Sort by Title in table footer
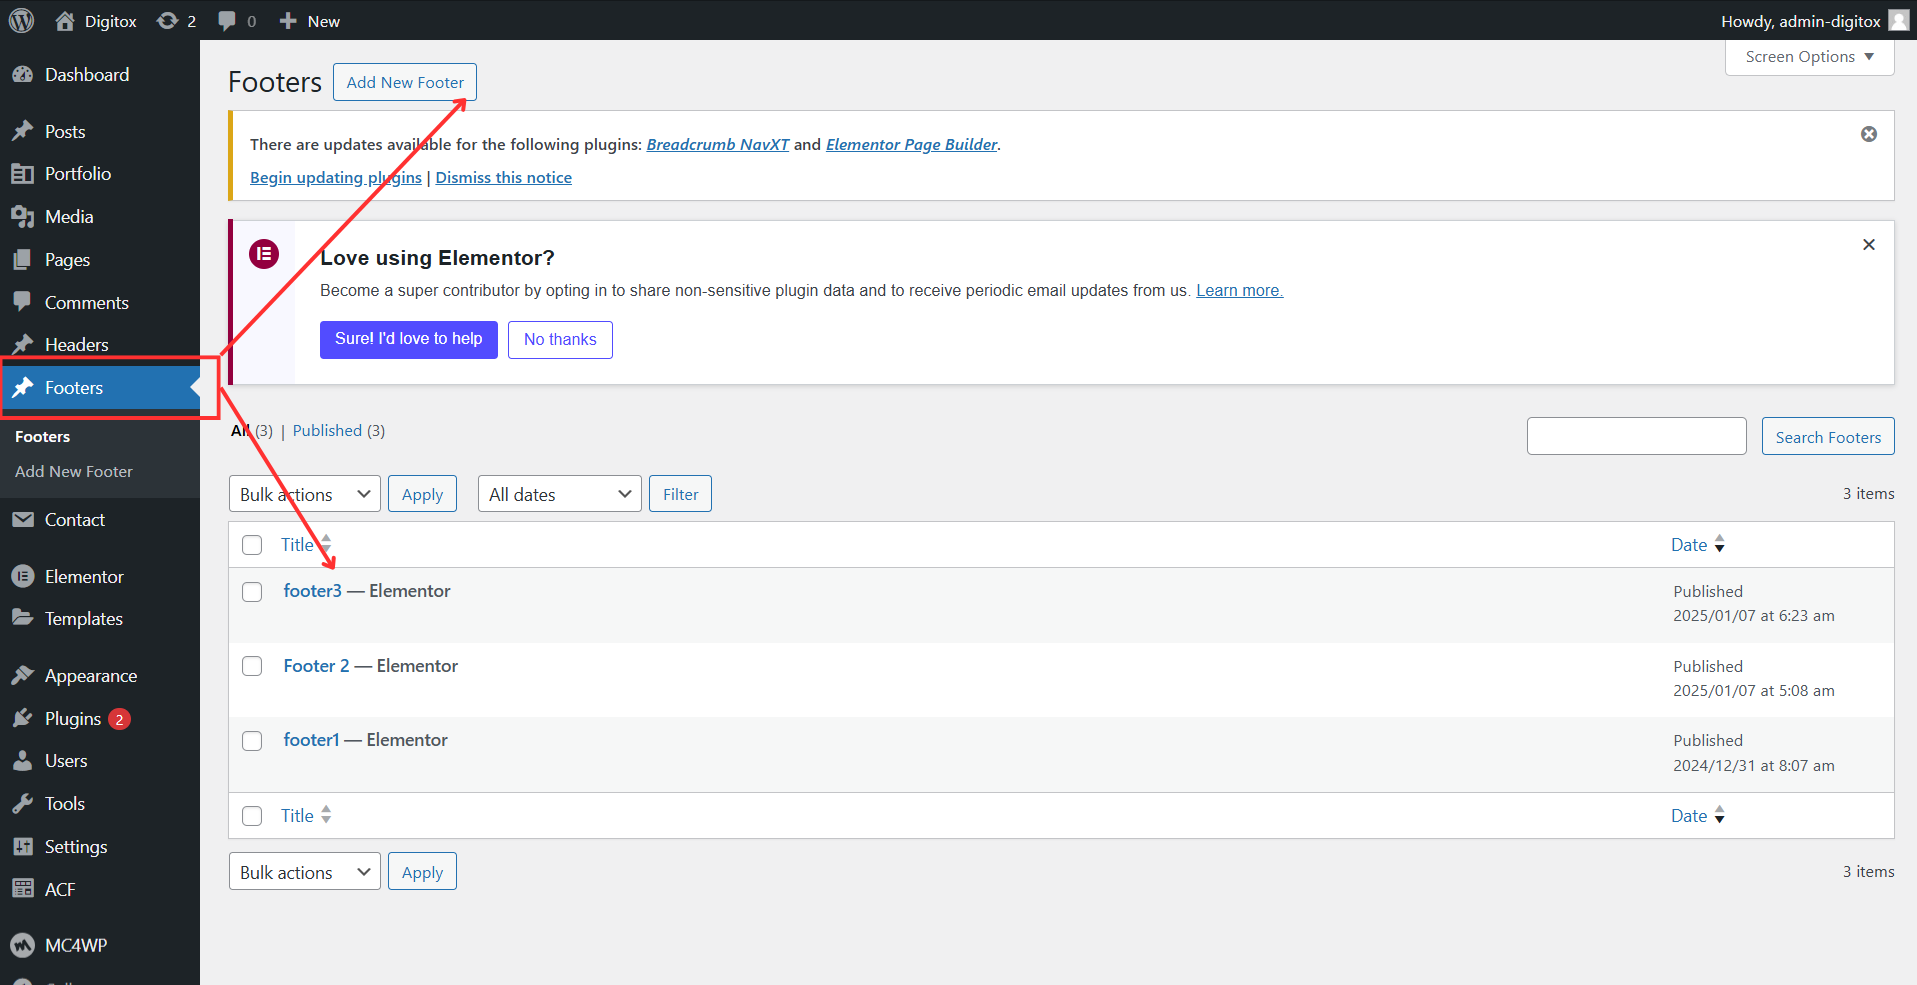 (x=305, y=816)
